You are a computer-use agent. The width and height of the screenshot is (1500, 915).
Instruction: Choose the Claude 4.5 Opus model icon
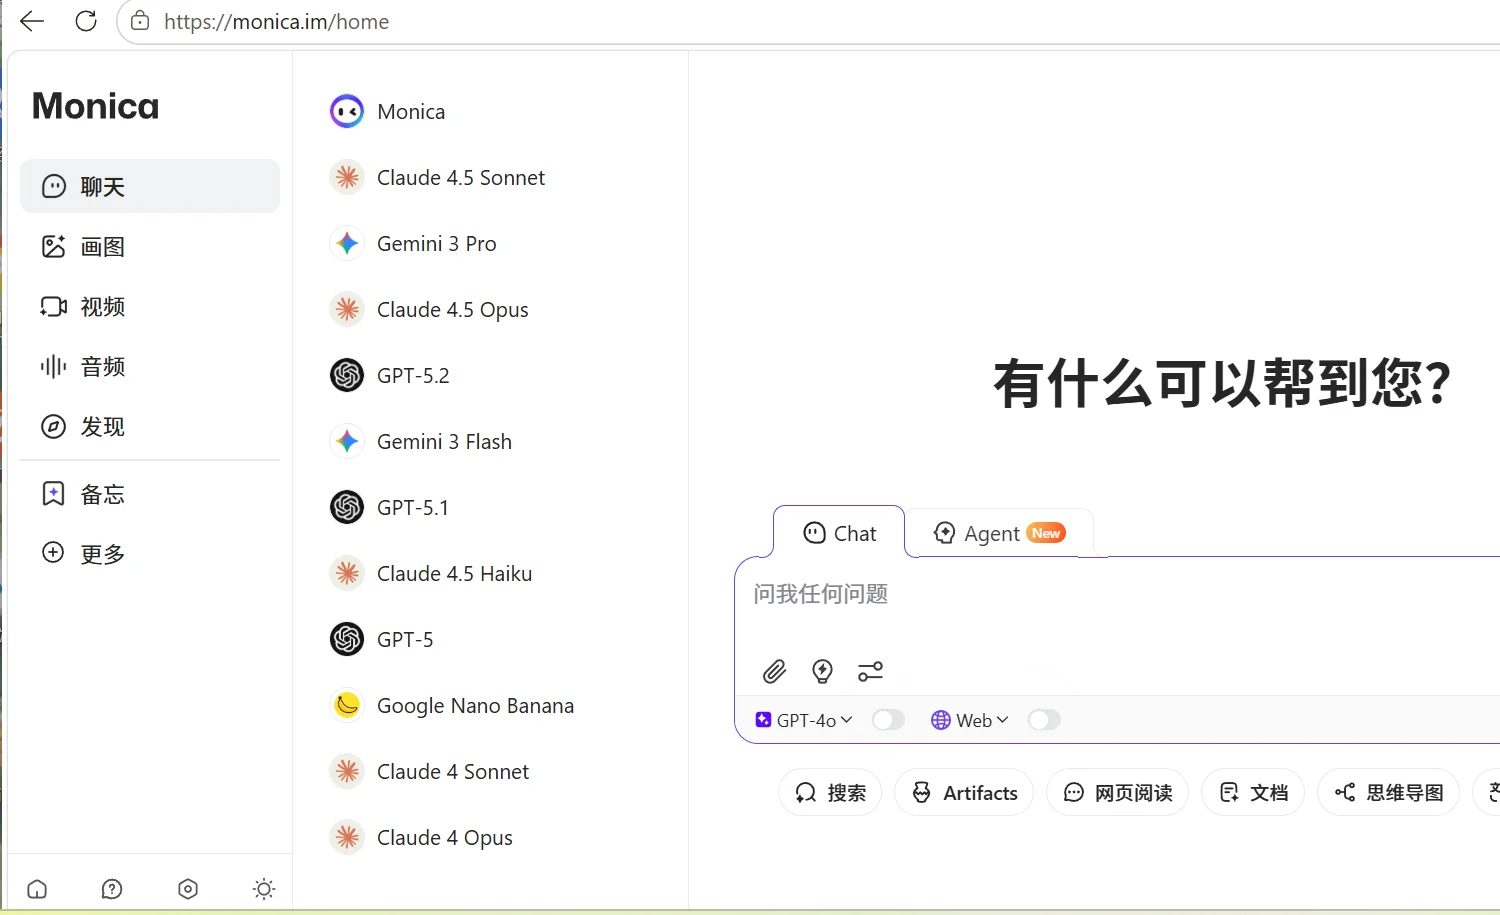pyautogui.click(x=347, y=309)
